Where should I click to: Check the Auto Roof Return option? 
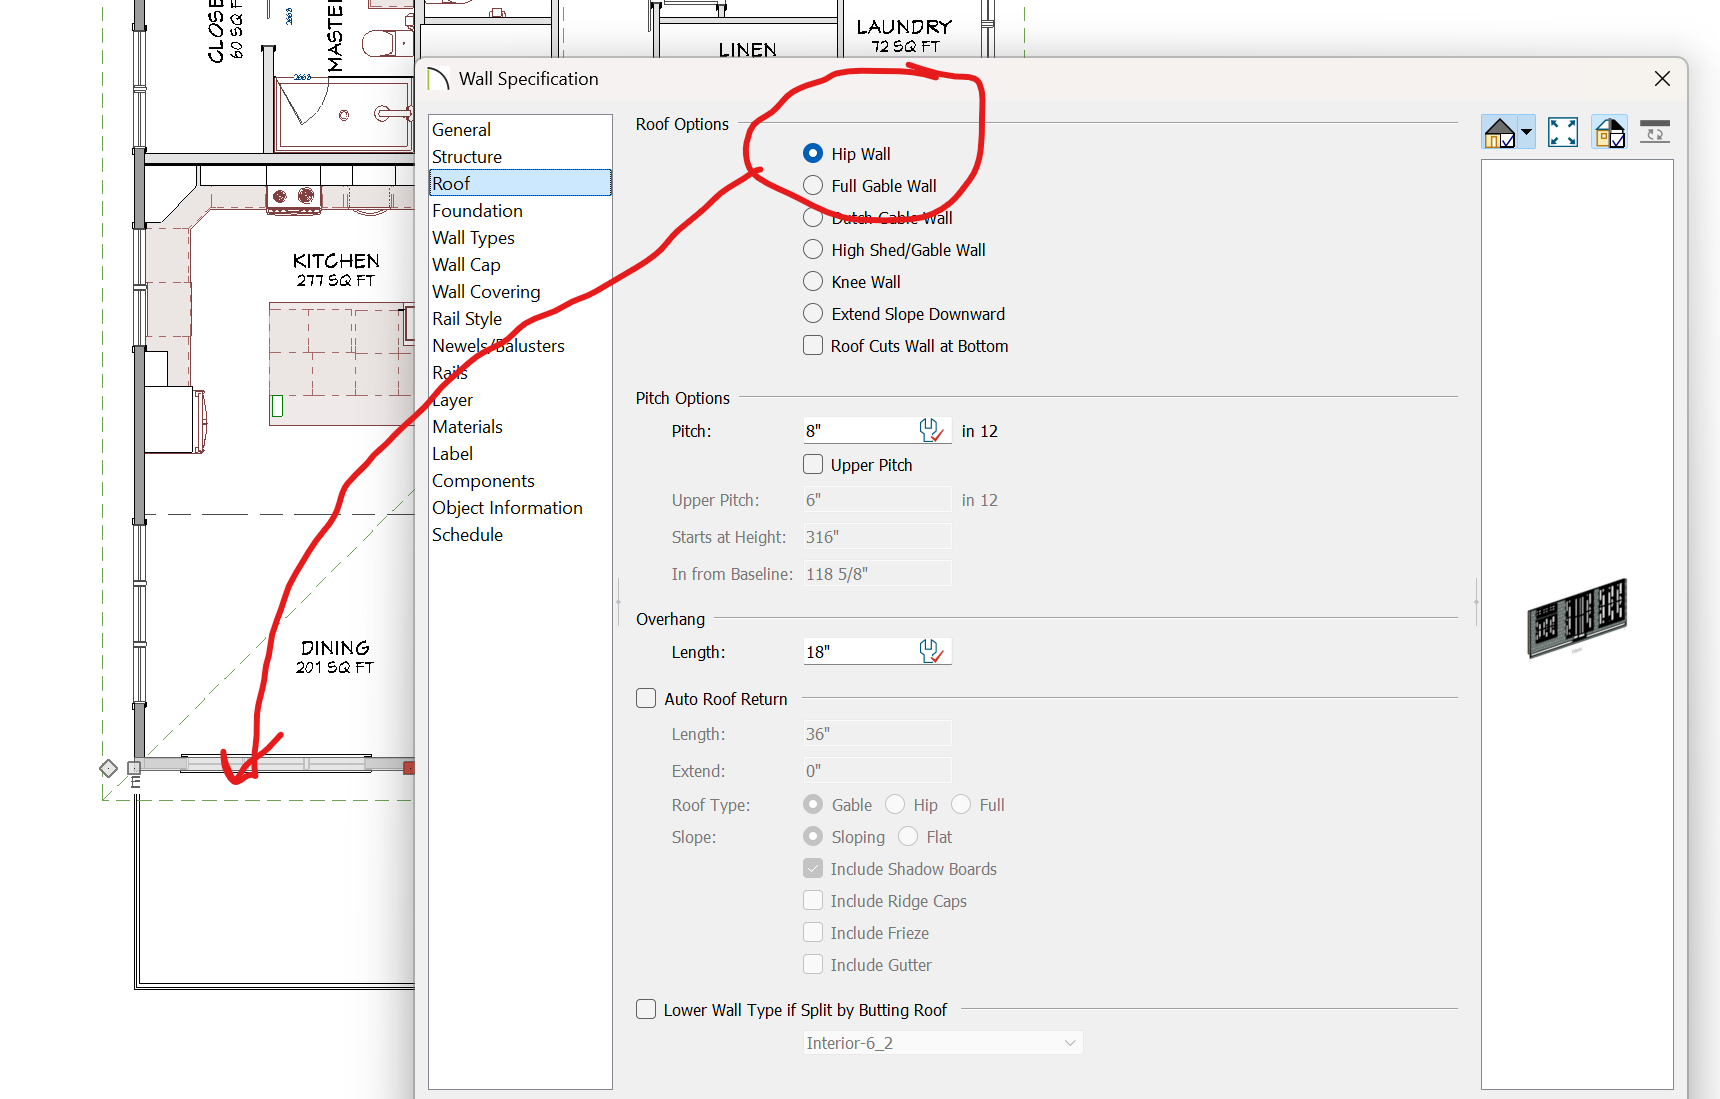click(646, 699)
